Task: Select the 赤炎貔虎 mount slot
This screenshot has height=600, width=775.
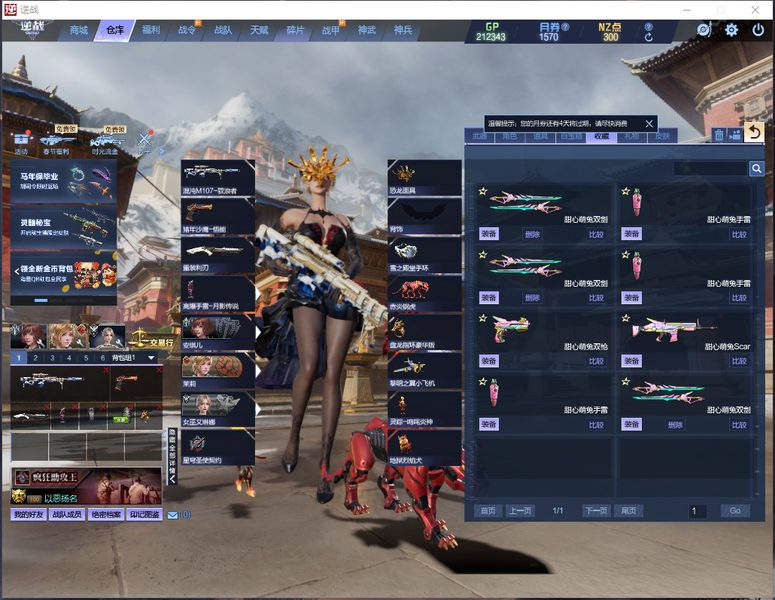Action: tap(425, 293)
